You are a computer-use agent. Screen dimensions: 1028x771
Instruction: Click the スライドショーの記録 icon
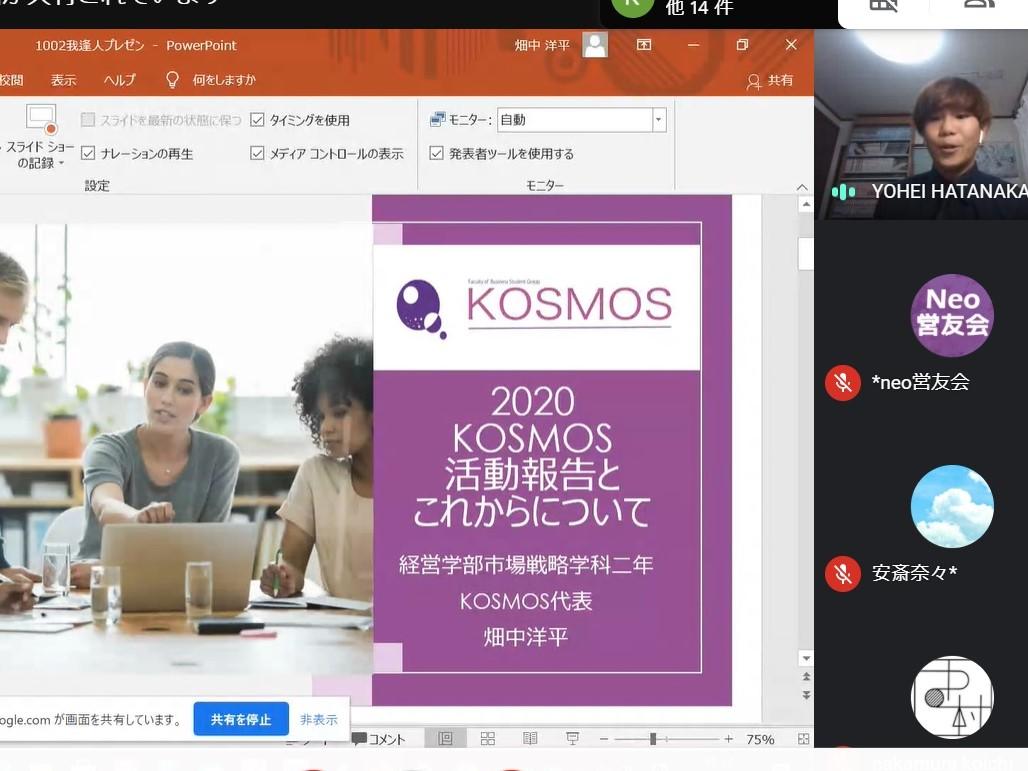[41, 120]
